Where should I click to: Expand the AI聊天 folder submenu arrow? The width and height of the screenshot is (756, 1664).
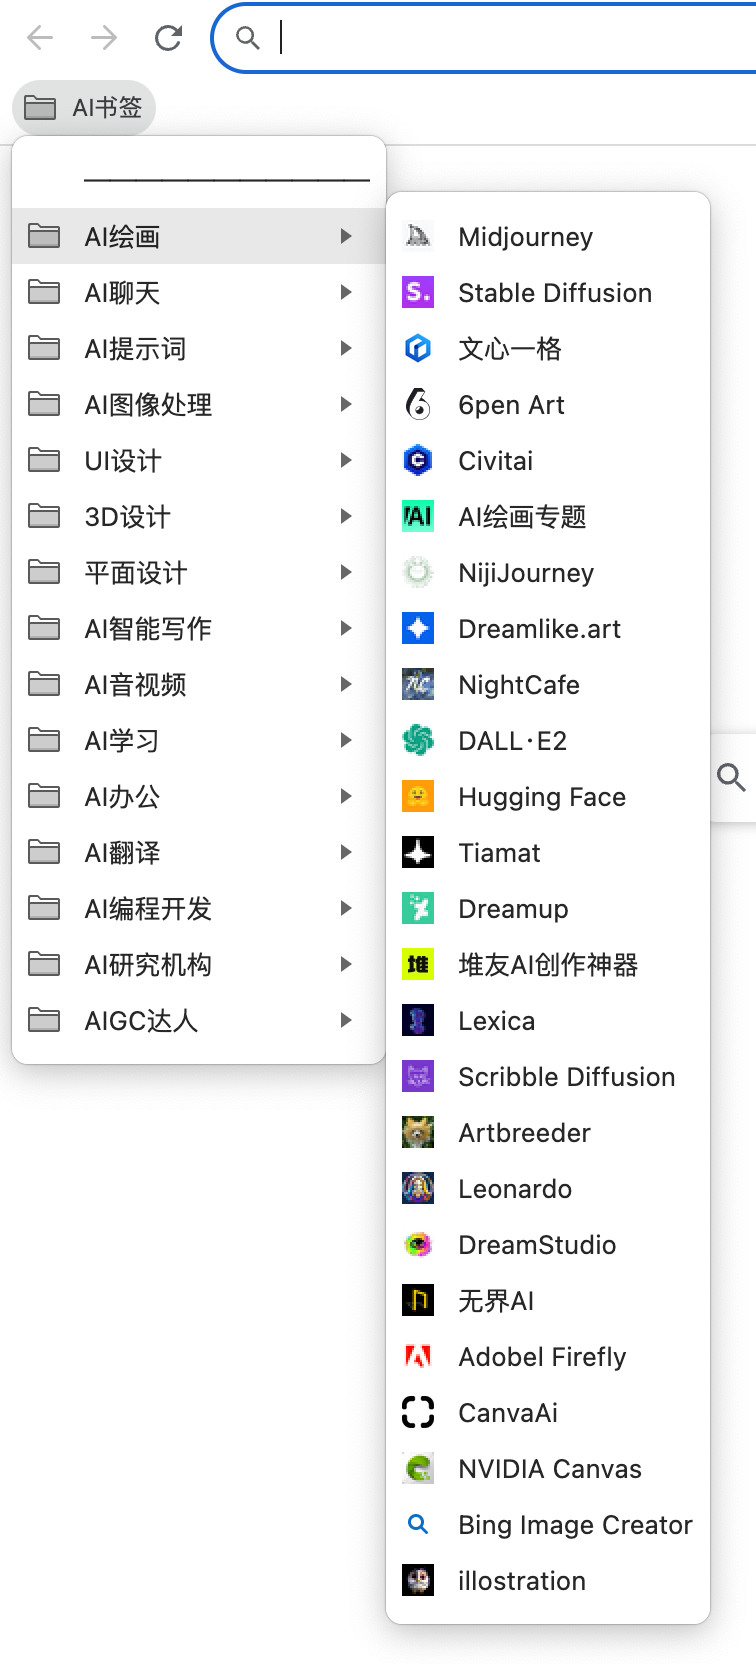click(x=346, y=292)
